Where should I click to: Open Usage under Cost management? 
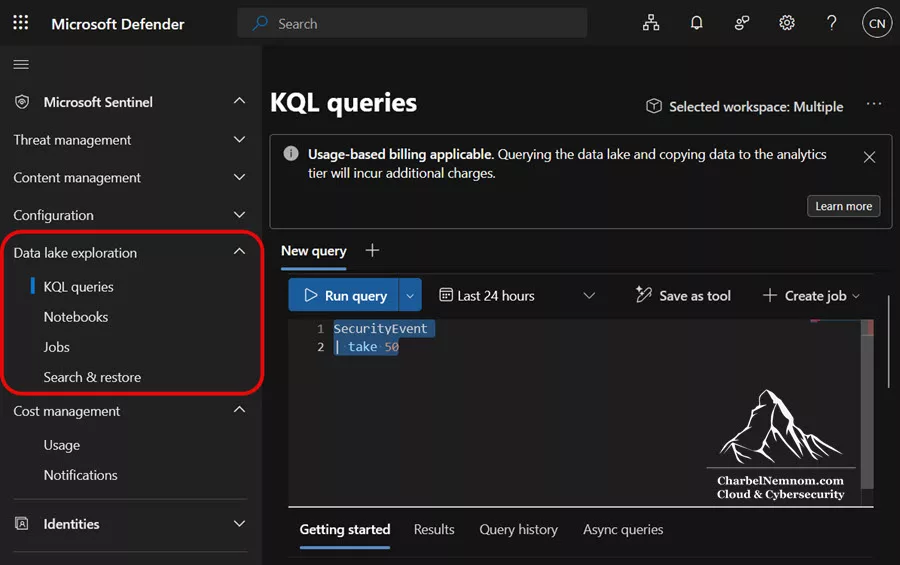coord(61,445)
